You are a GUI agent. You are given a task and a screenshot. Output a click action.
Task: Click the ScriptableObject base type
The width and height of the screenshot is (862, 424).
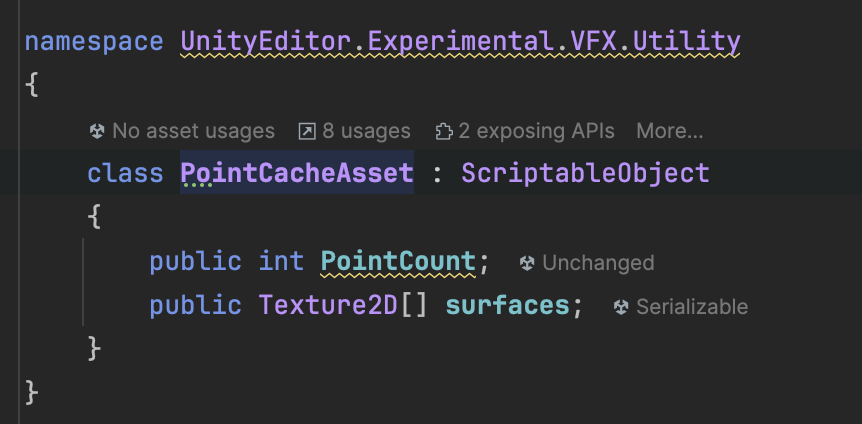point(585,172)
